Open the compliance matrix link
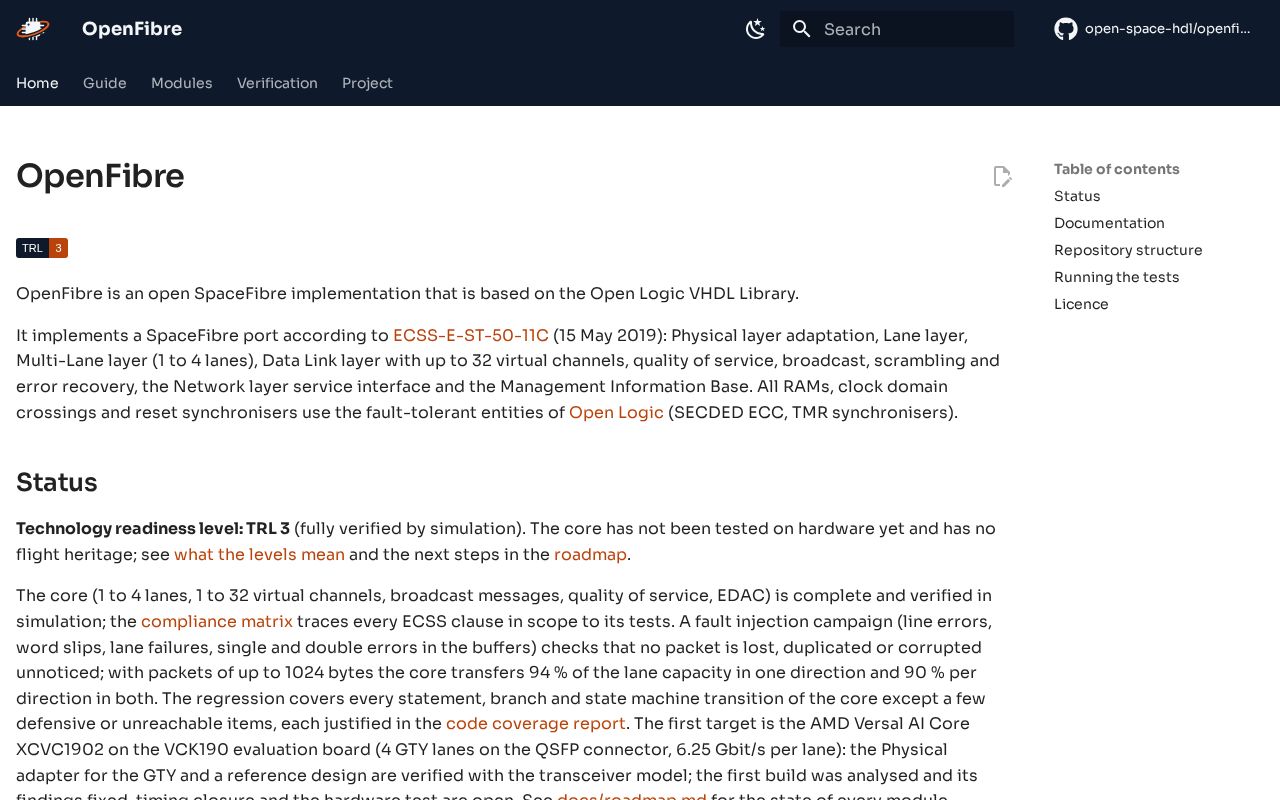 click(x=217, y=621)
